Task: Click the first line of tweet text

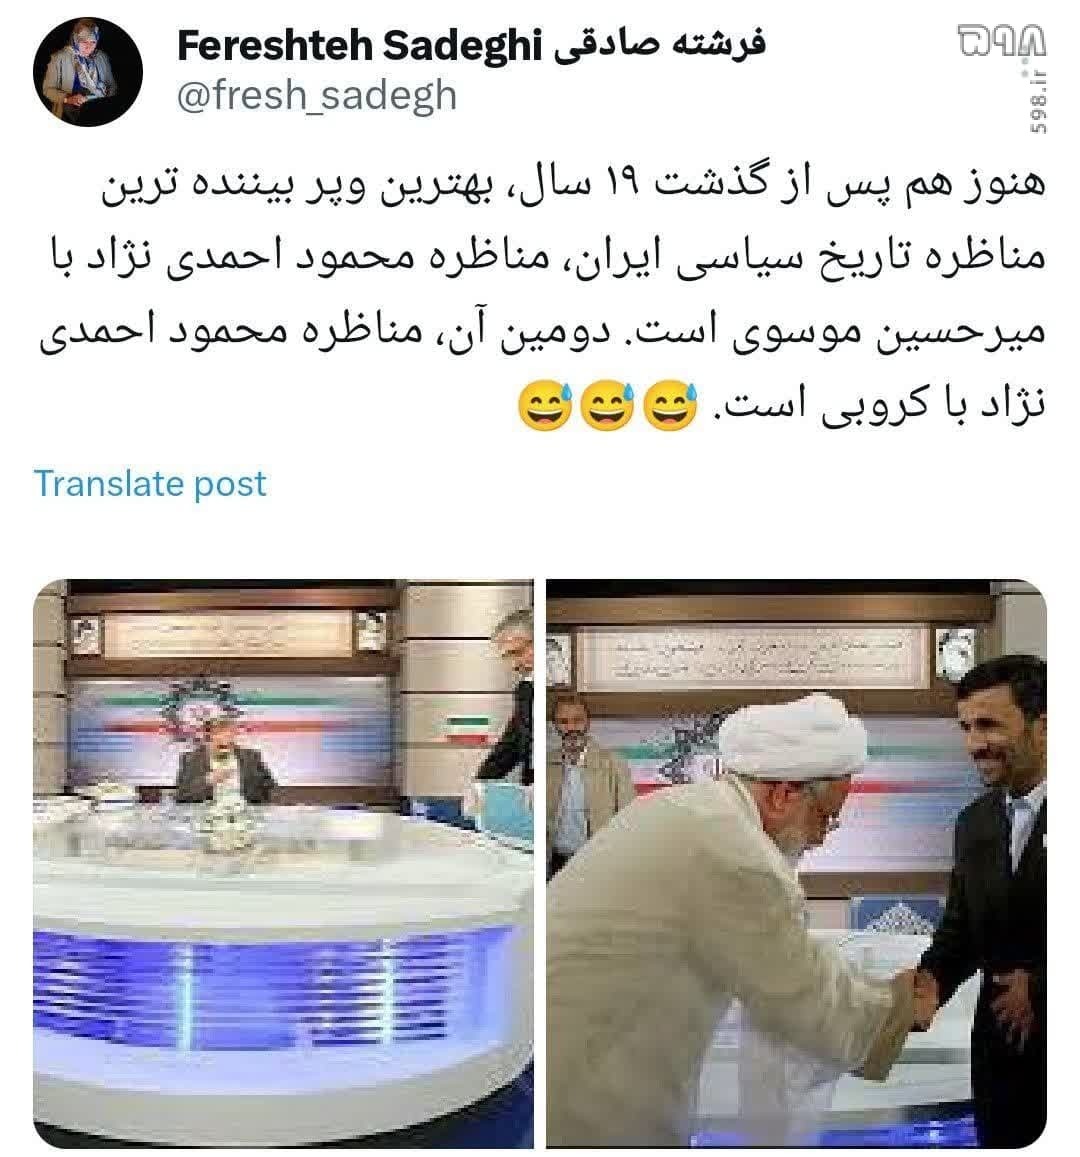Action: pyautogui.click(x=573, y=185)
